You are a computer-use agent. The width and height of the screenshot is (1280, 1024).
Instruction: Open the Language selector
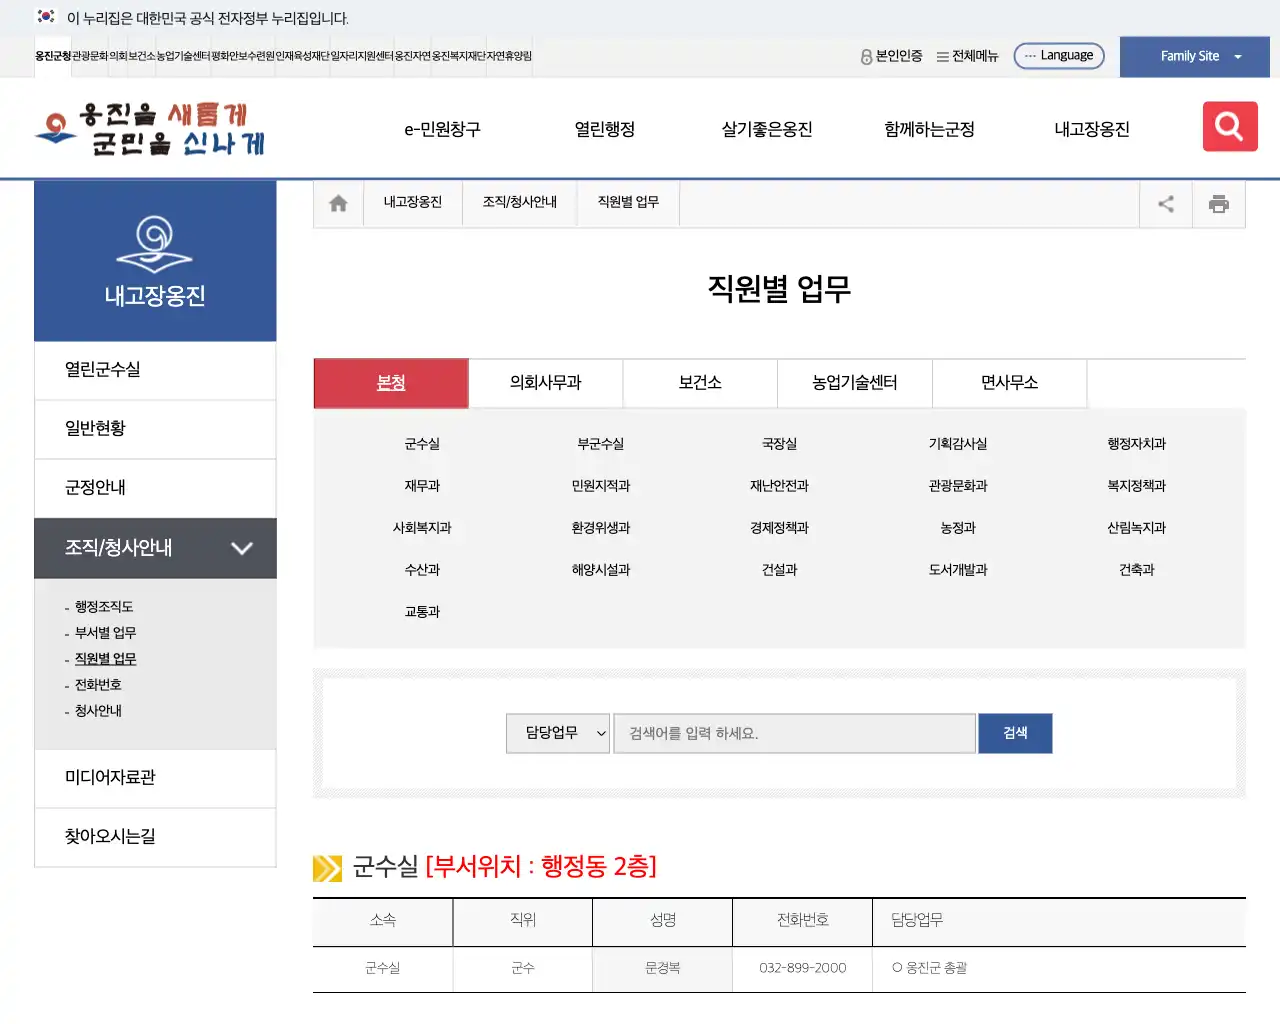point(1059,55)
